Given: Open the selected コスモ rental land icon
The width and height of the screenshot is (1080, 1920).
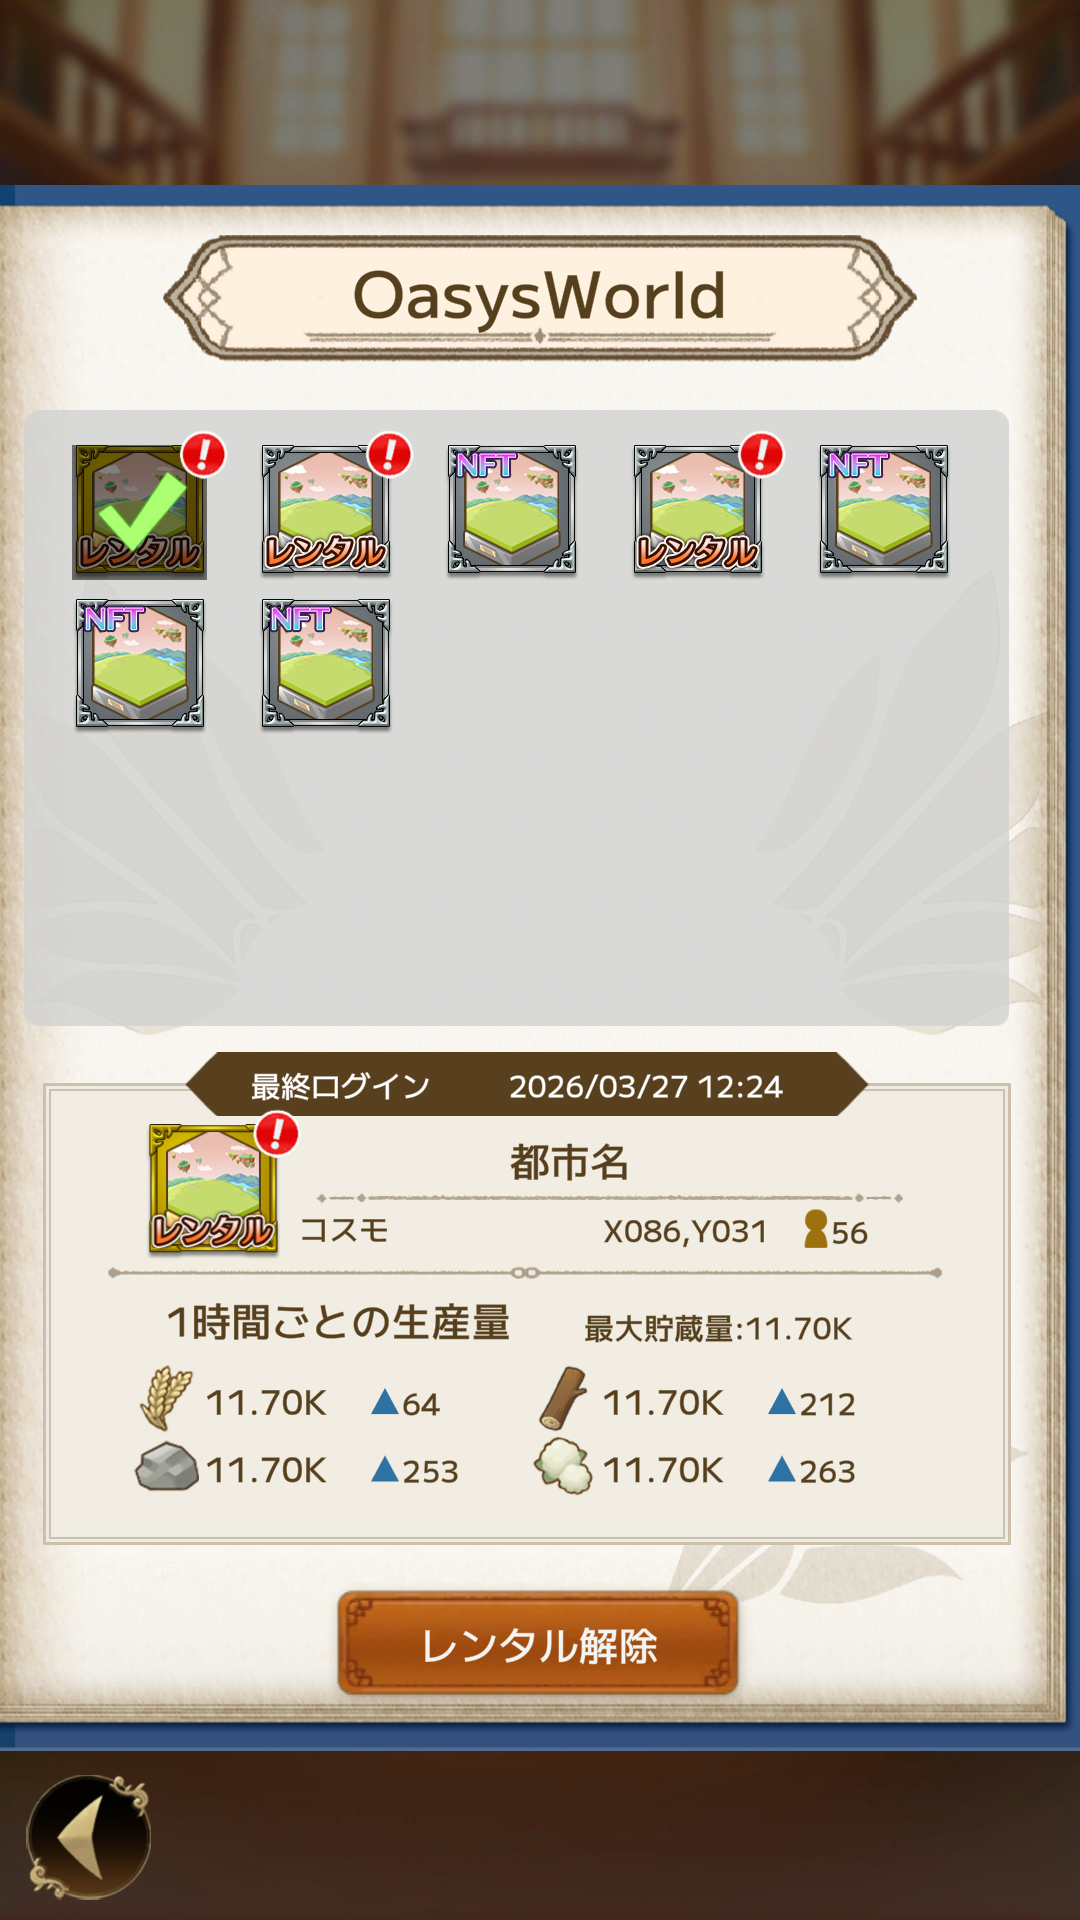Looking at the screenshot, I should click(213, 1188).
